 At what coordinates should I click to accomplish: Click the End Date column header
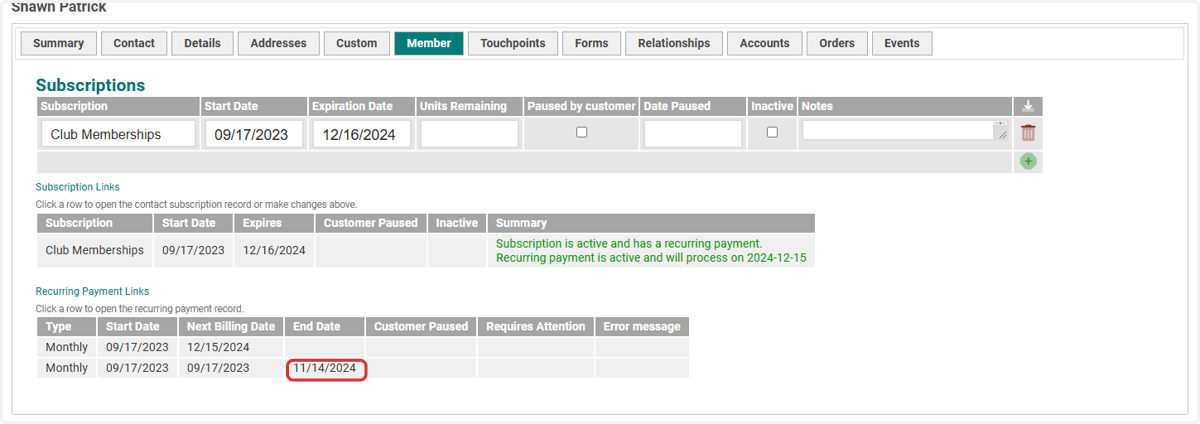click(x=324, y=327)
